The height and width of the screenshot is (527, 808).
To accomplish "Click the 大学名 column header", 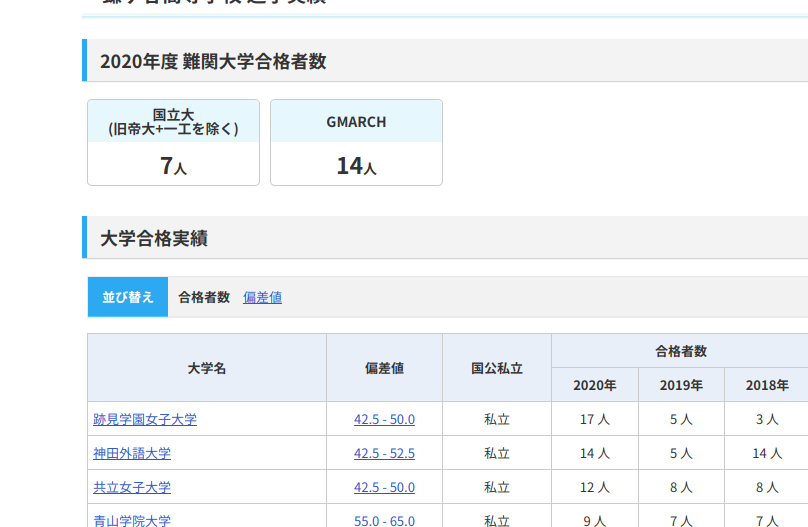I will coord(207,368).
